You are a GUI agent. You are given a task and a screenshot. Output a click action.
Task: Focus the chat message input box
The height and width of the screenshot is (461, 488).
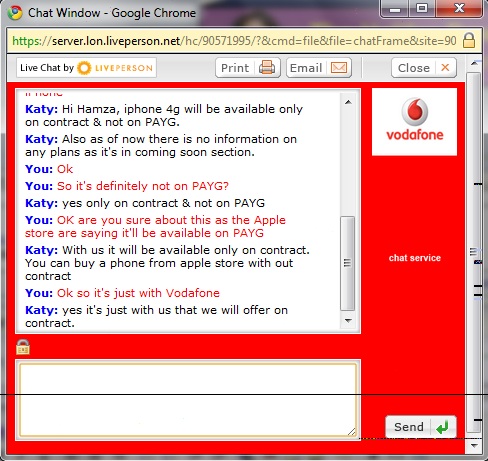(x=188, y=400)
